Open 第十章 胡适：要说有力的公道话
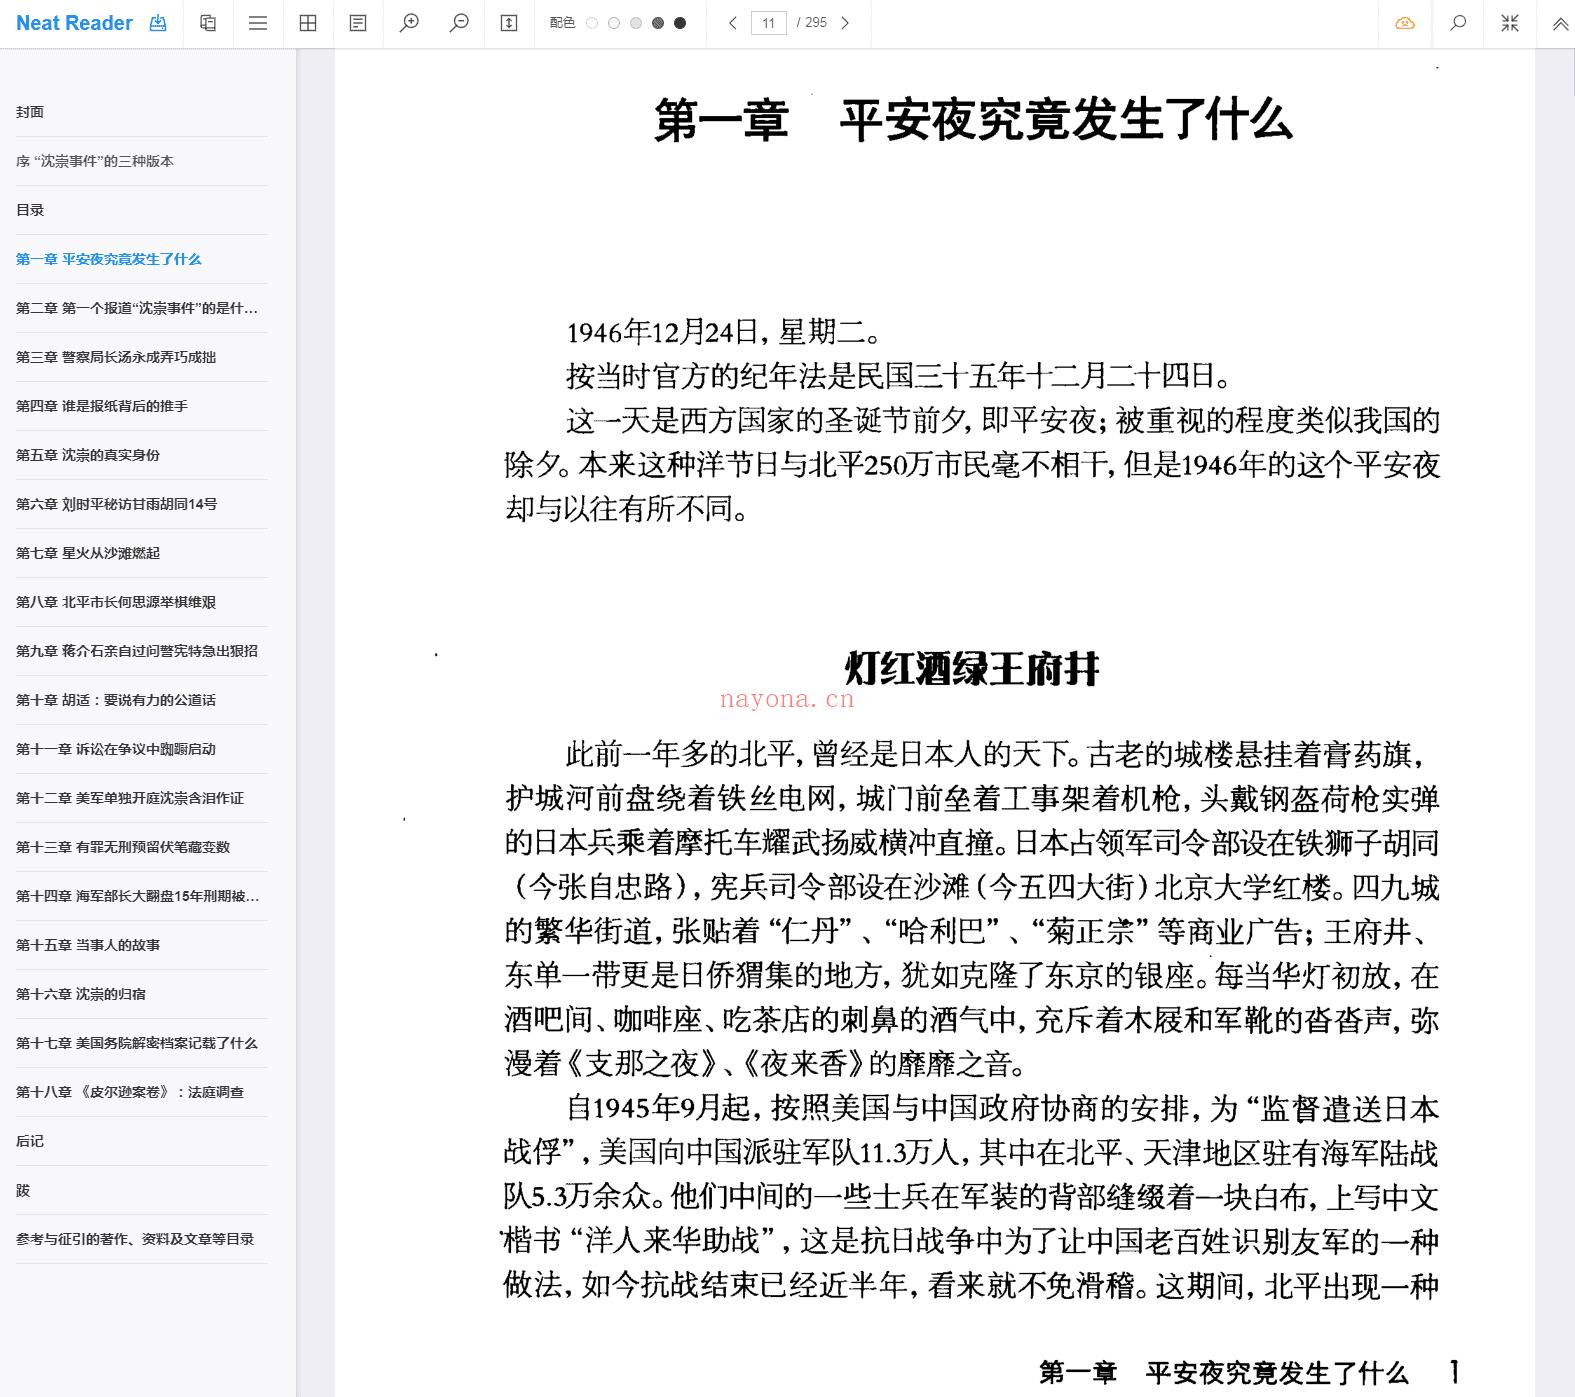Image resolution: width=1575 pixels, height=1397 pixels. pos(142,700)
